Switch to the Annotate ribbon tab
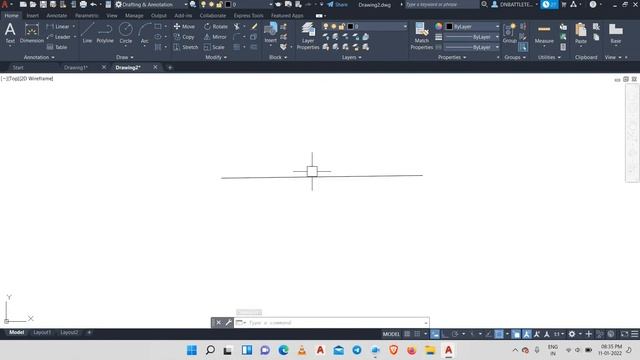The image size is (640, 360). [x=57, y=16]
